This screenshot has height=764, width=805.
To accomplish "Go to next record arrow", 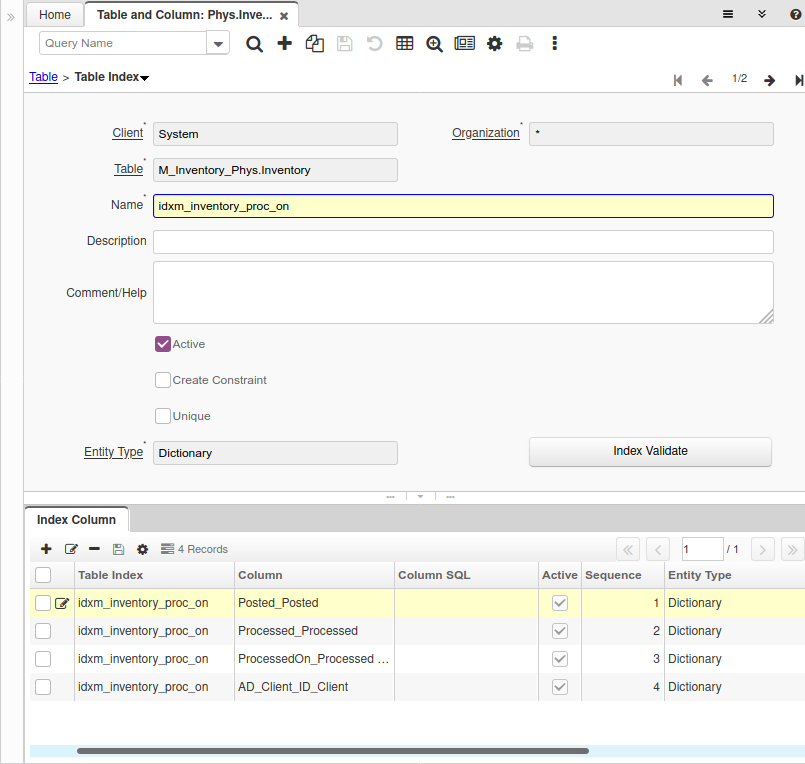I will (x=769, y=80).
